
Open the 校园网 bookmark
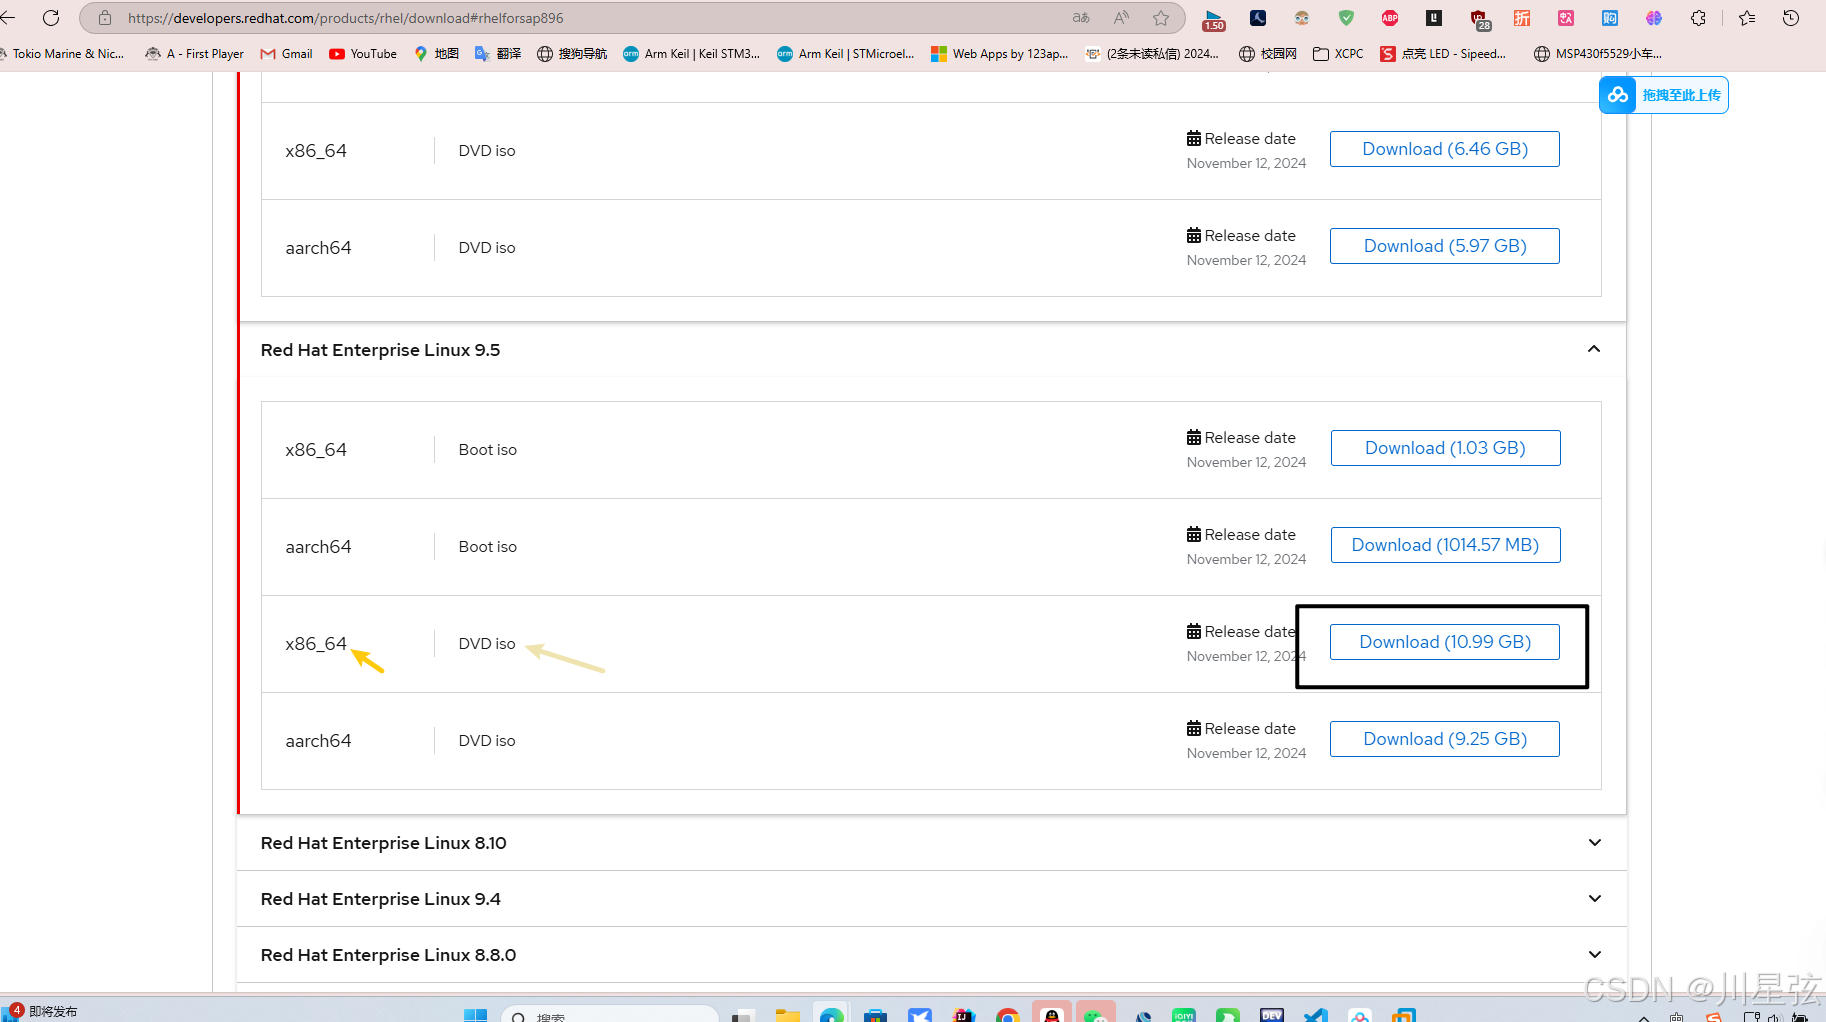(1267, 54)
